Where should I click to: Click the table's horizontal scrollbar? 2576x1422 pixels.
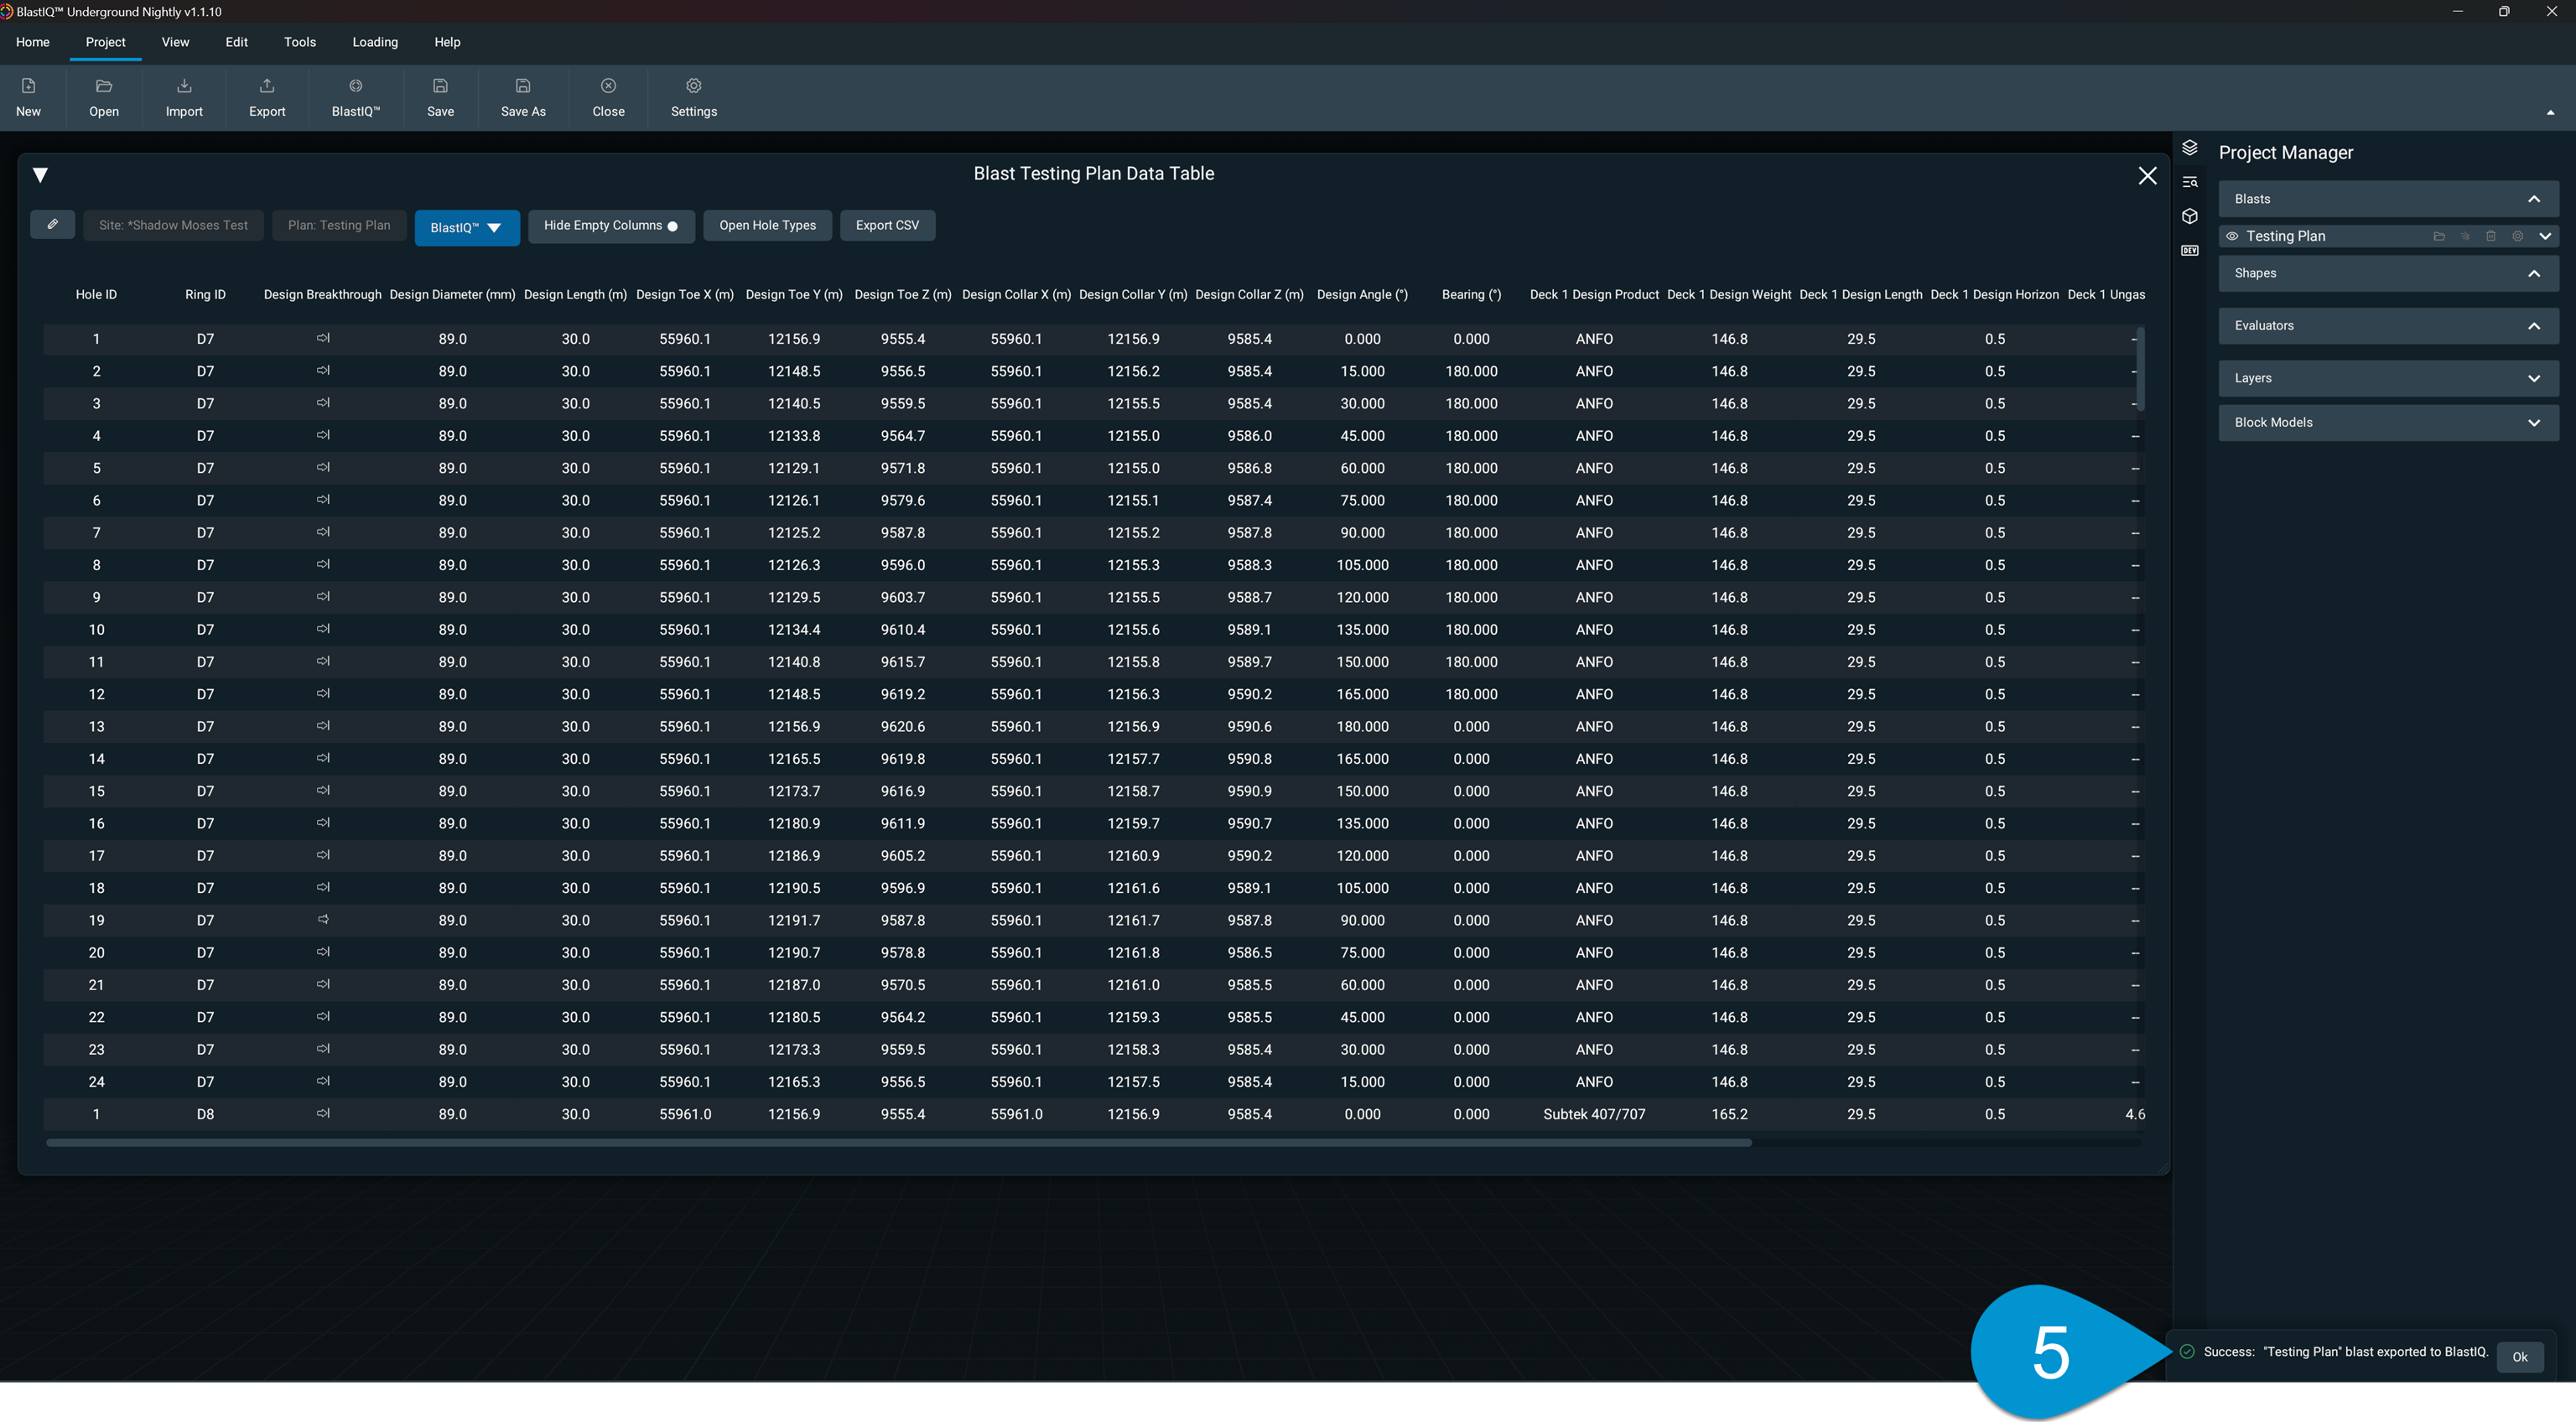(898, 1142)
